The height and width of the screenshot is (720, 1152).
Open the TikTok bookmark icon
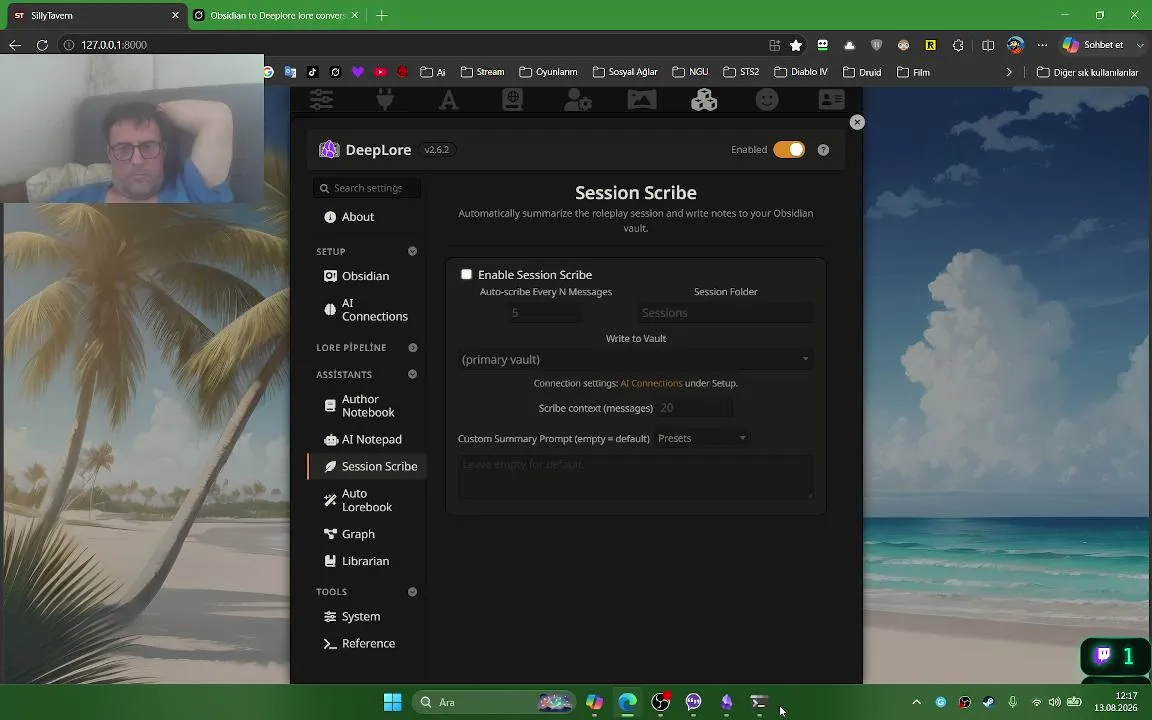313,72
